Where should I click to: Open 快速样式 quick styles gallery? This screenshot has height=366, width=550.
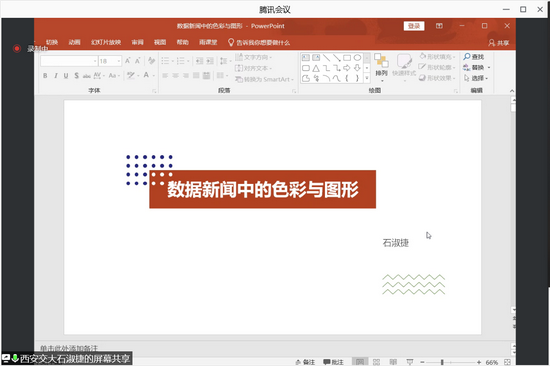click(x=404, y=68)
